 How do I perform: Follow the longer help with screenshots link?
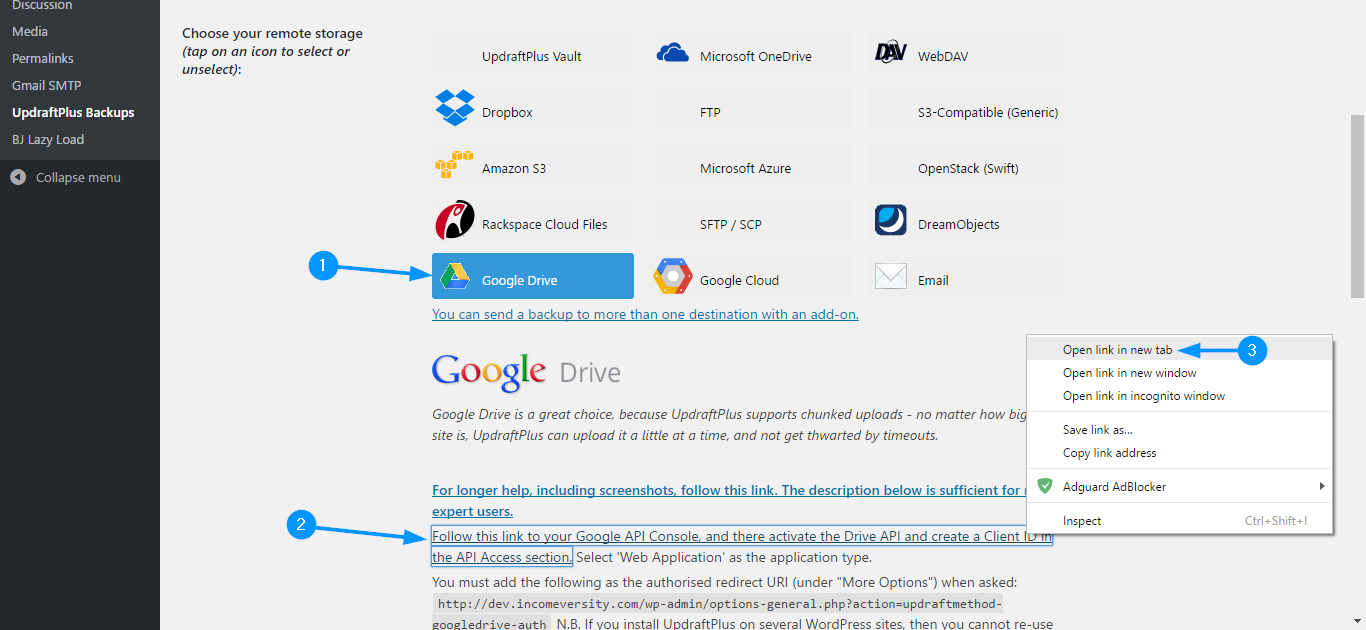pyautogui.click(x=729, y=500)
